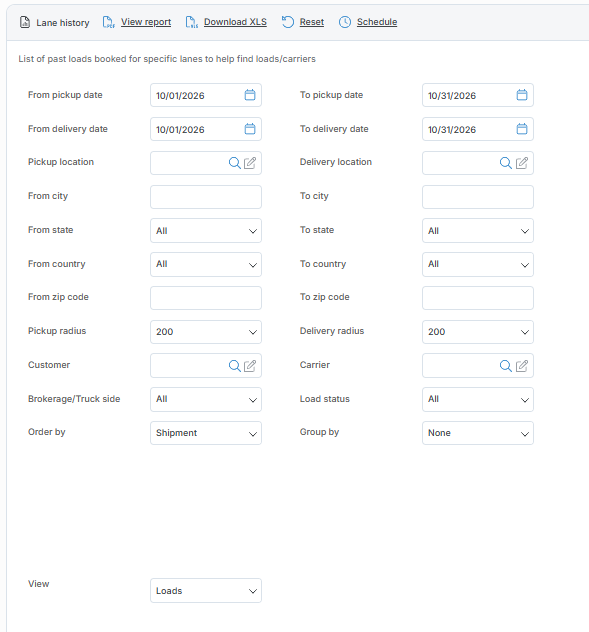Click the Pickup location label
This screenshot has height=632, width=589.
coord(61,162)
